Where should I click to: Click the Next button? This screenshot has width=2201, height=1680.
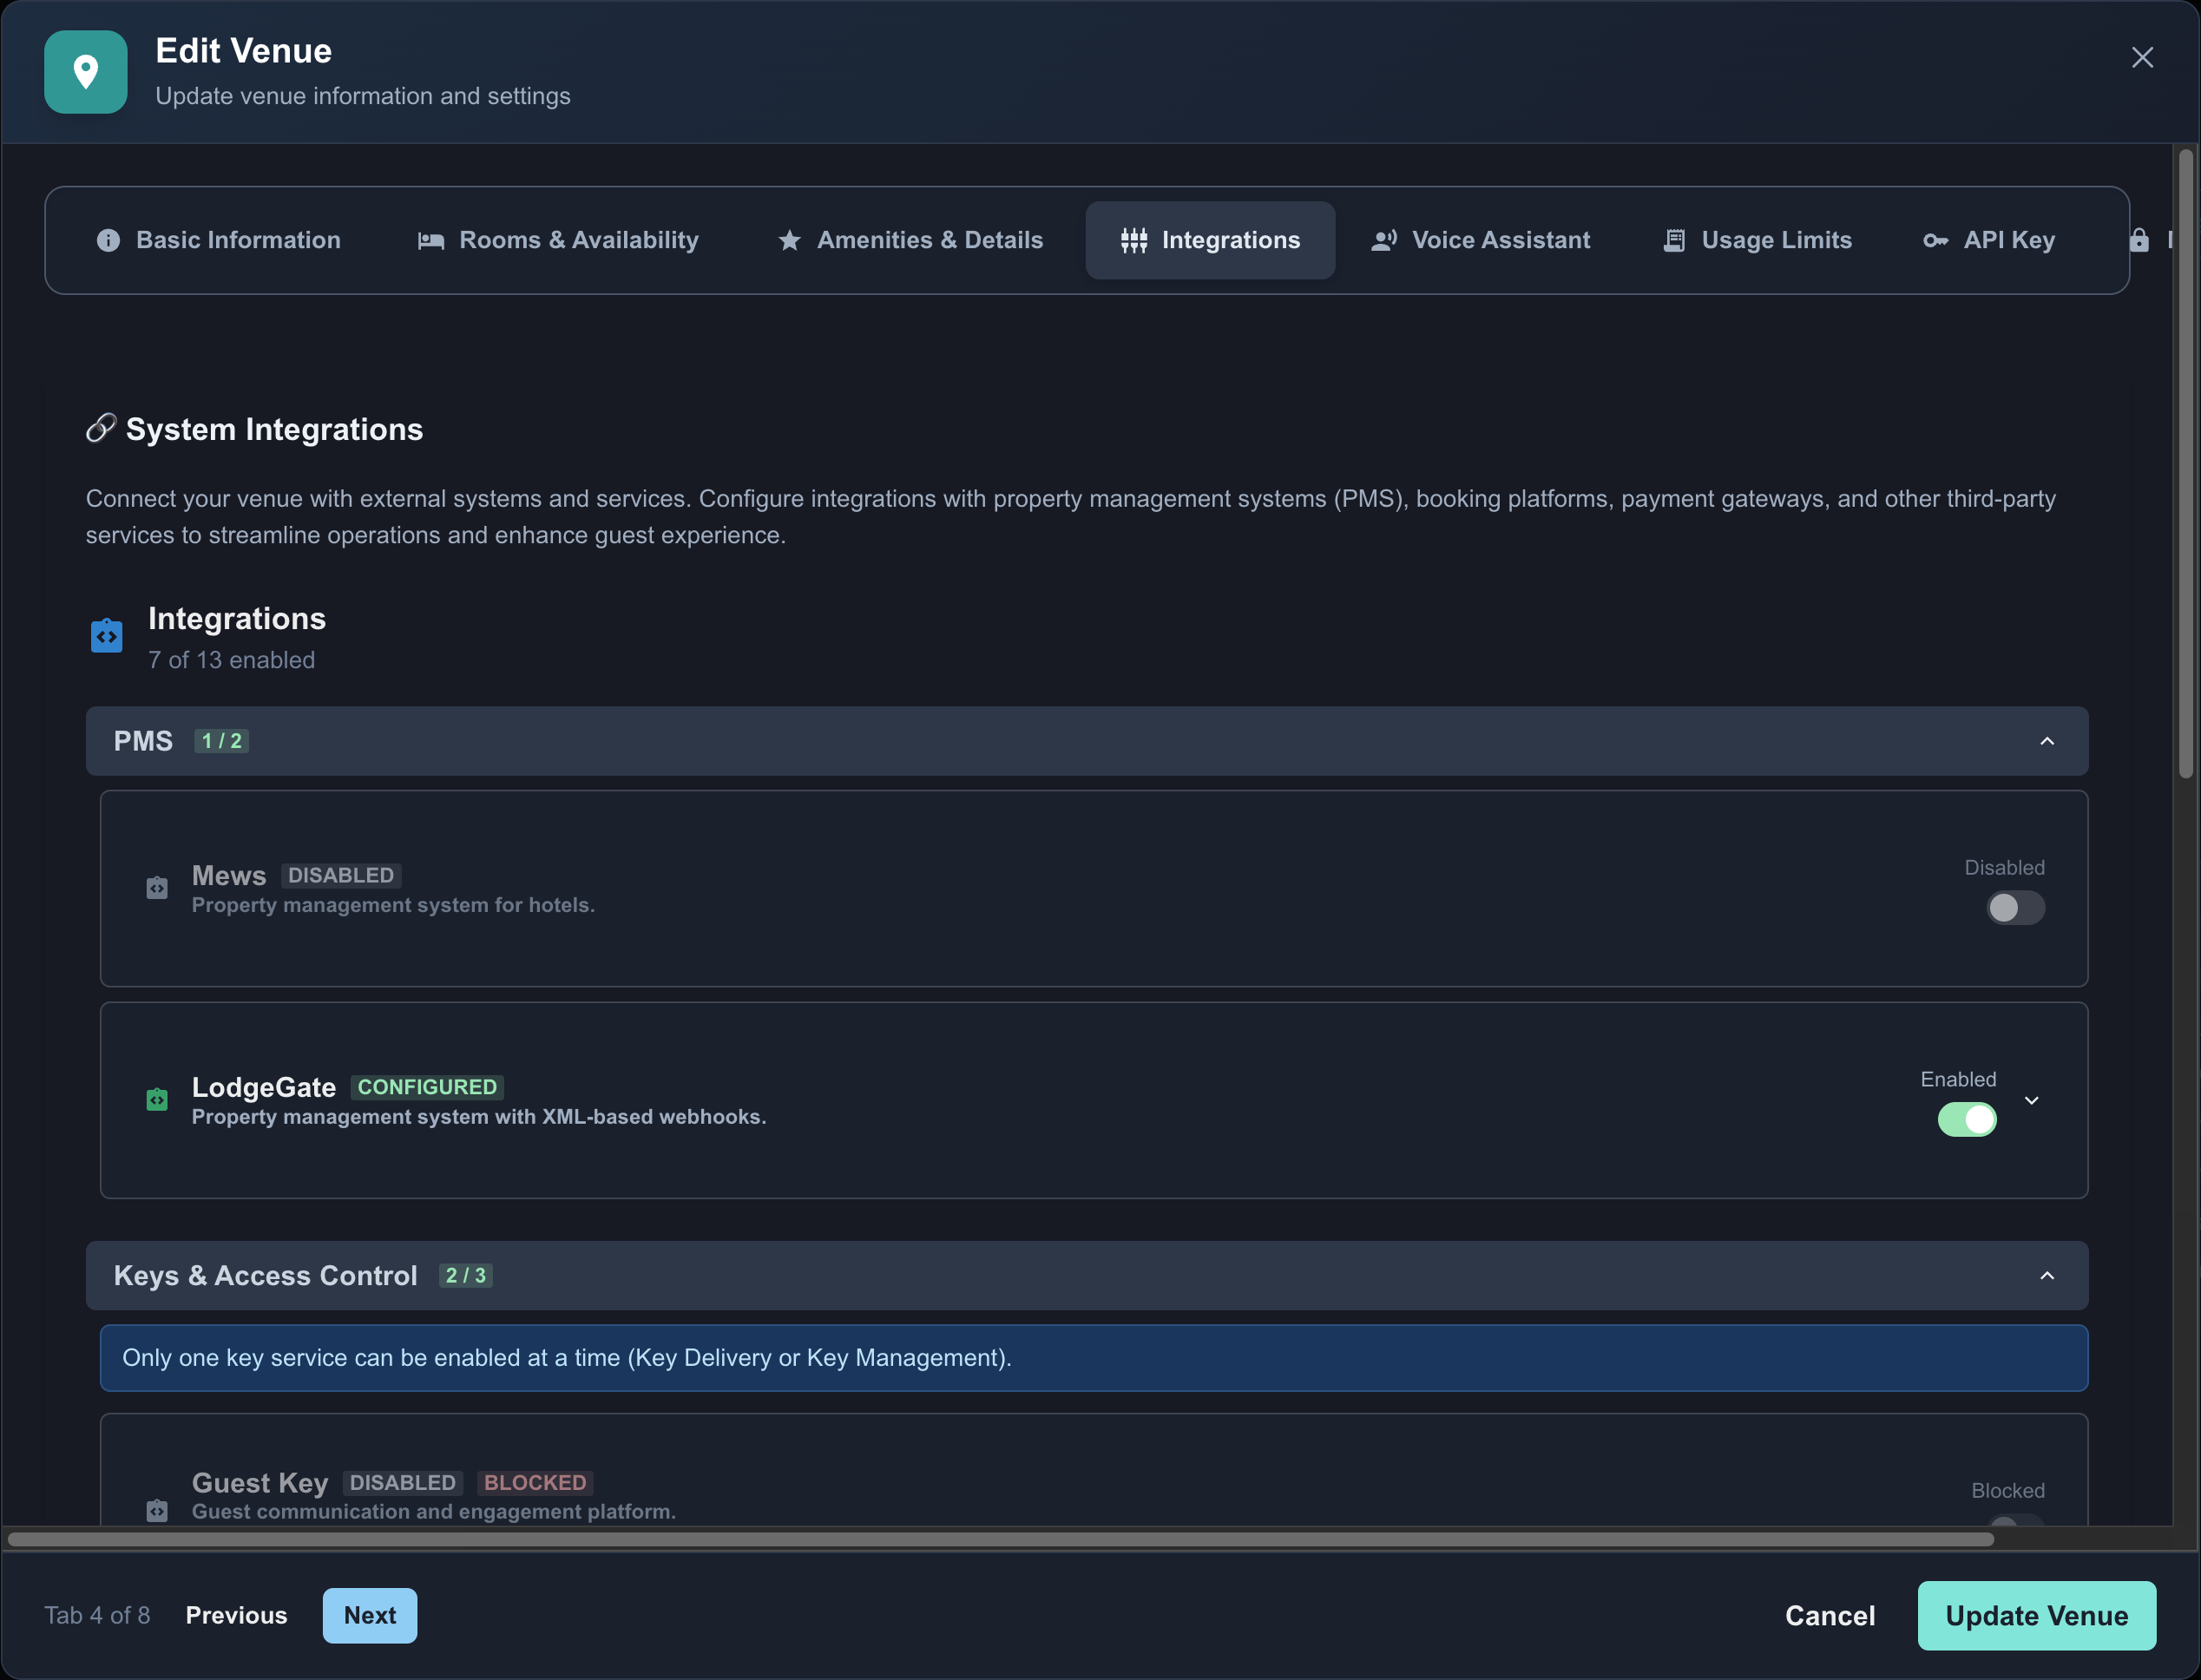click(x=370, y=1616)
